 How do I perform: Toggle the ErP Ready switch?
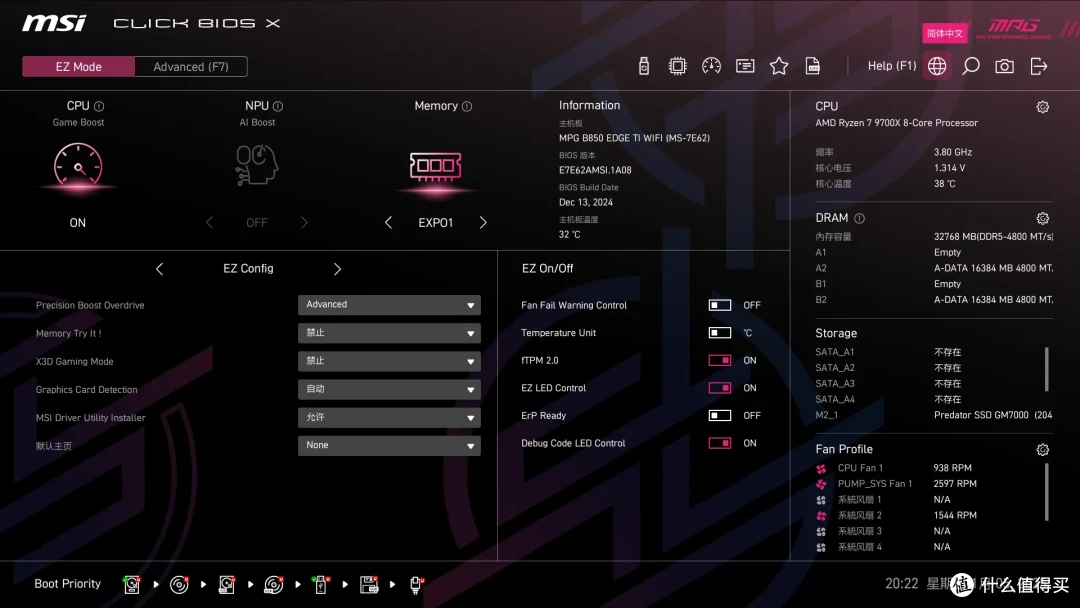720,415
